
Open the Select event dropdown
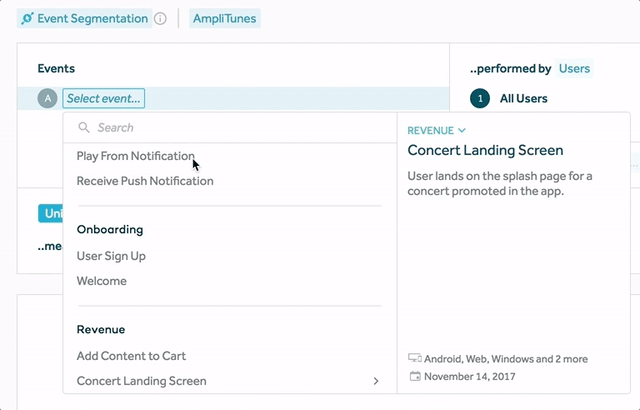[x=104, y=98]
